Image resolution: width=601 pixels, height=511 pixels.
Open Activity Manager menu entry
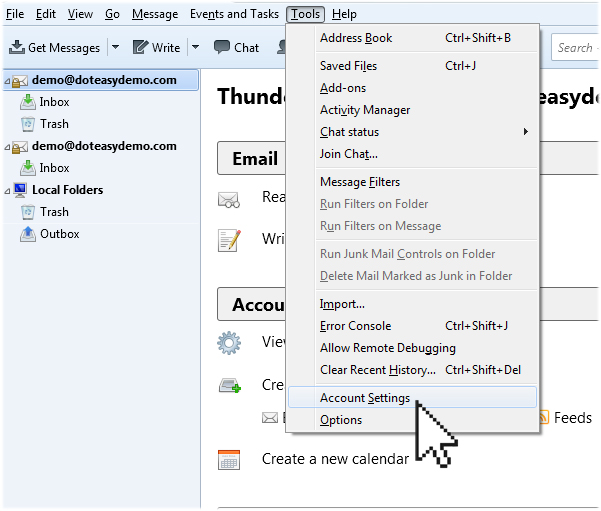point(412,110)
